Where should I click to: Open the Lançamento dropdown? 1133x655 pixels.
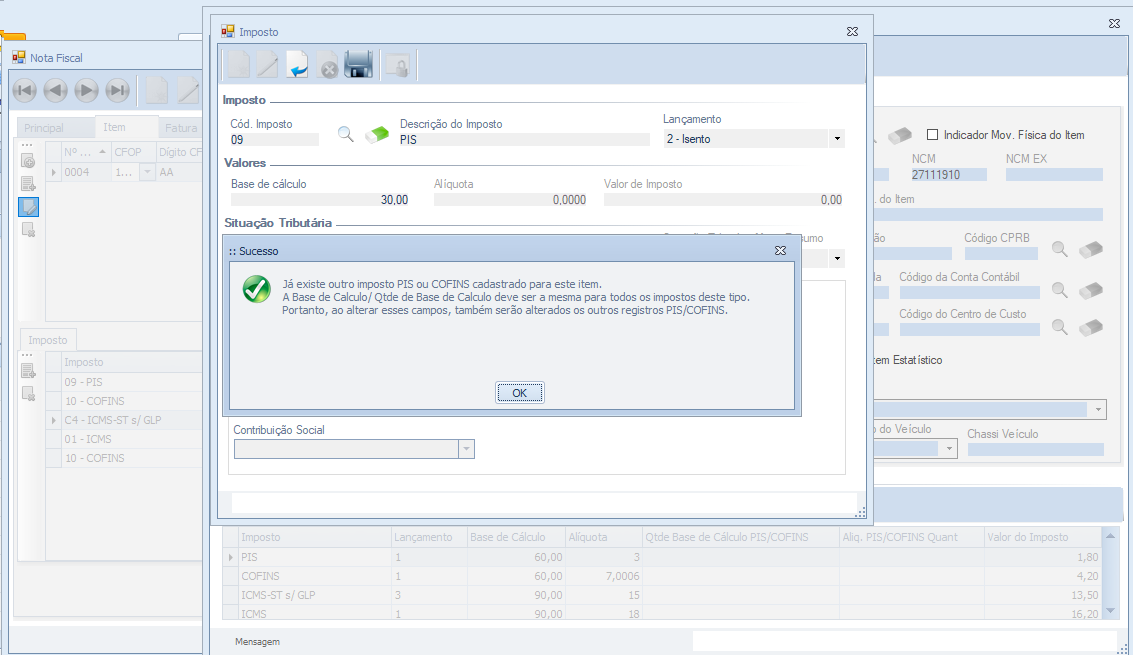(x=835, y=139)
